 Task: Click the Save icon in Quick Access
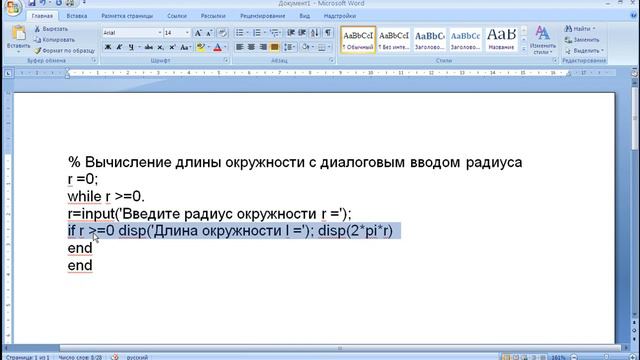[32, 3]
